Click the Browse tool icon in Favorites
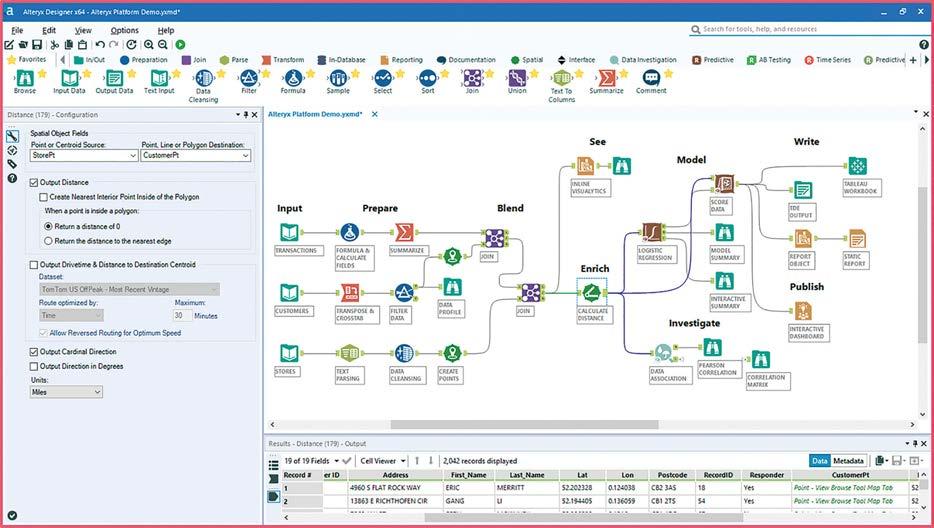 tap(24, 77)
